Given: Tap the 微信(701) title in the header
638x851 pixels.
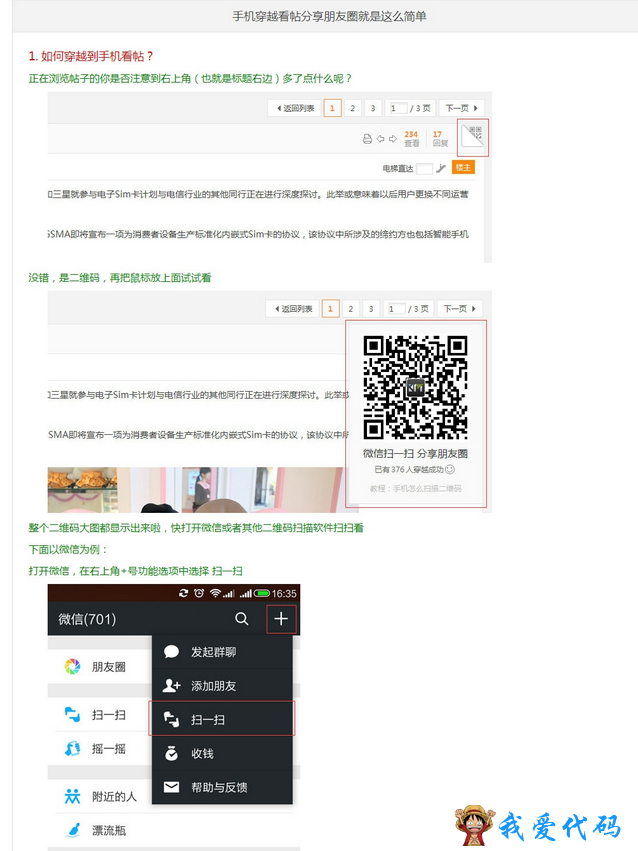Looking at the screenshot, I should click(x=87, y=619).
